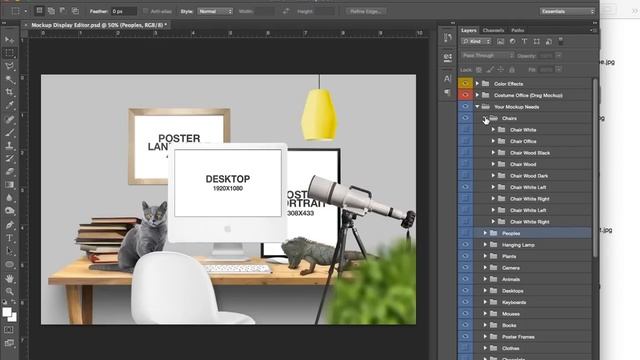Screen dimensions: 640x360
Task: Toggle the Anti-alias checkbox
Action: click(146, 11)
